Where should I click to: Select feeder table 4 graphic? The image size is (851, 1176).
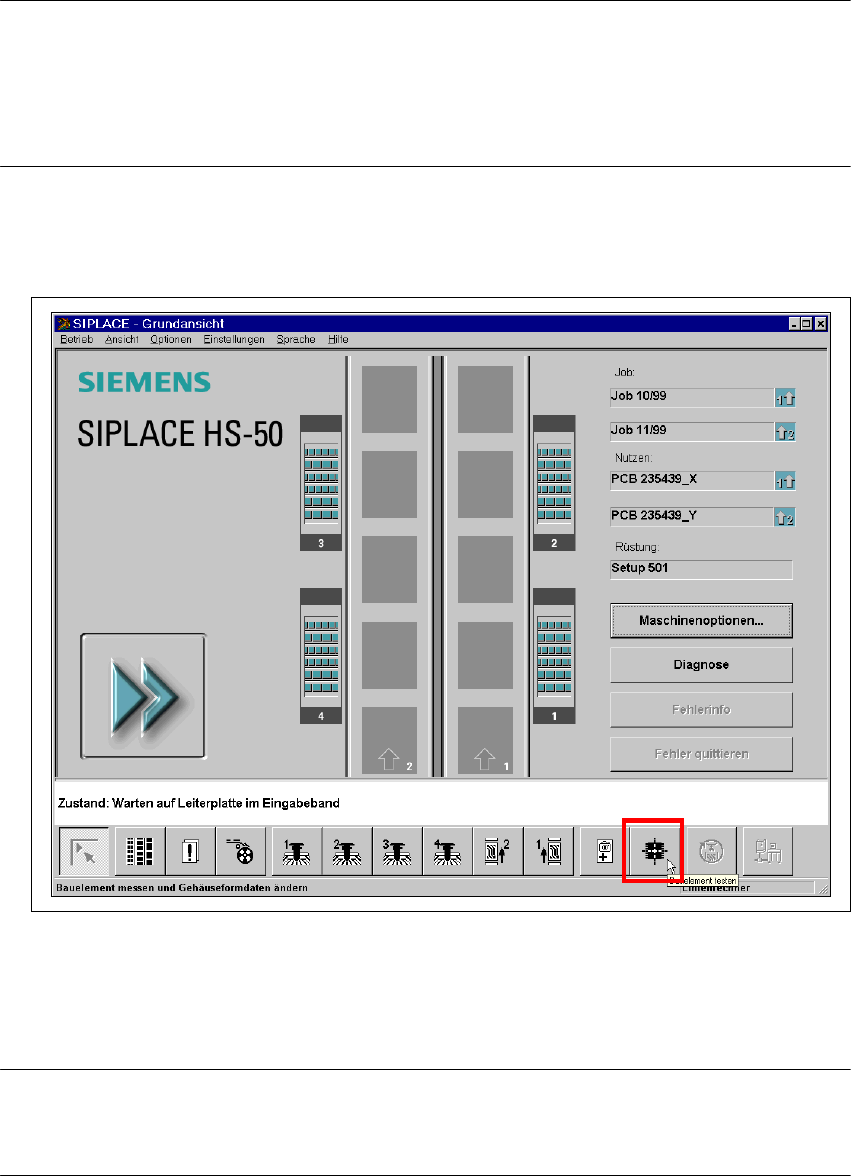(x=321, y=656)
